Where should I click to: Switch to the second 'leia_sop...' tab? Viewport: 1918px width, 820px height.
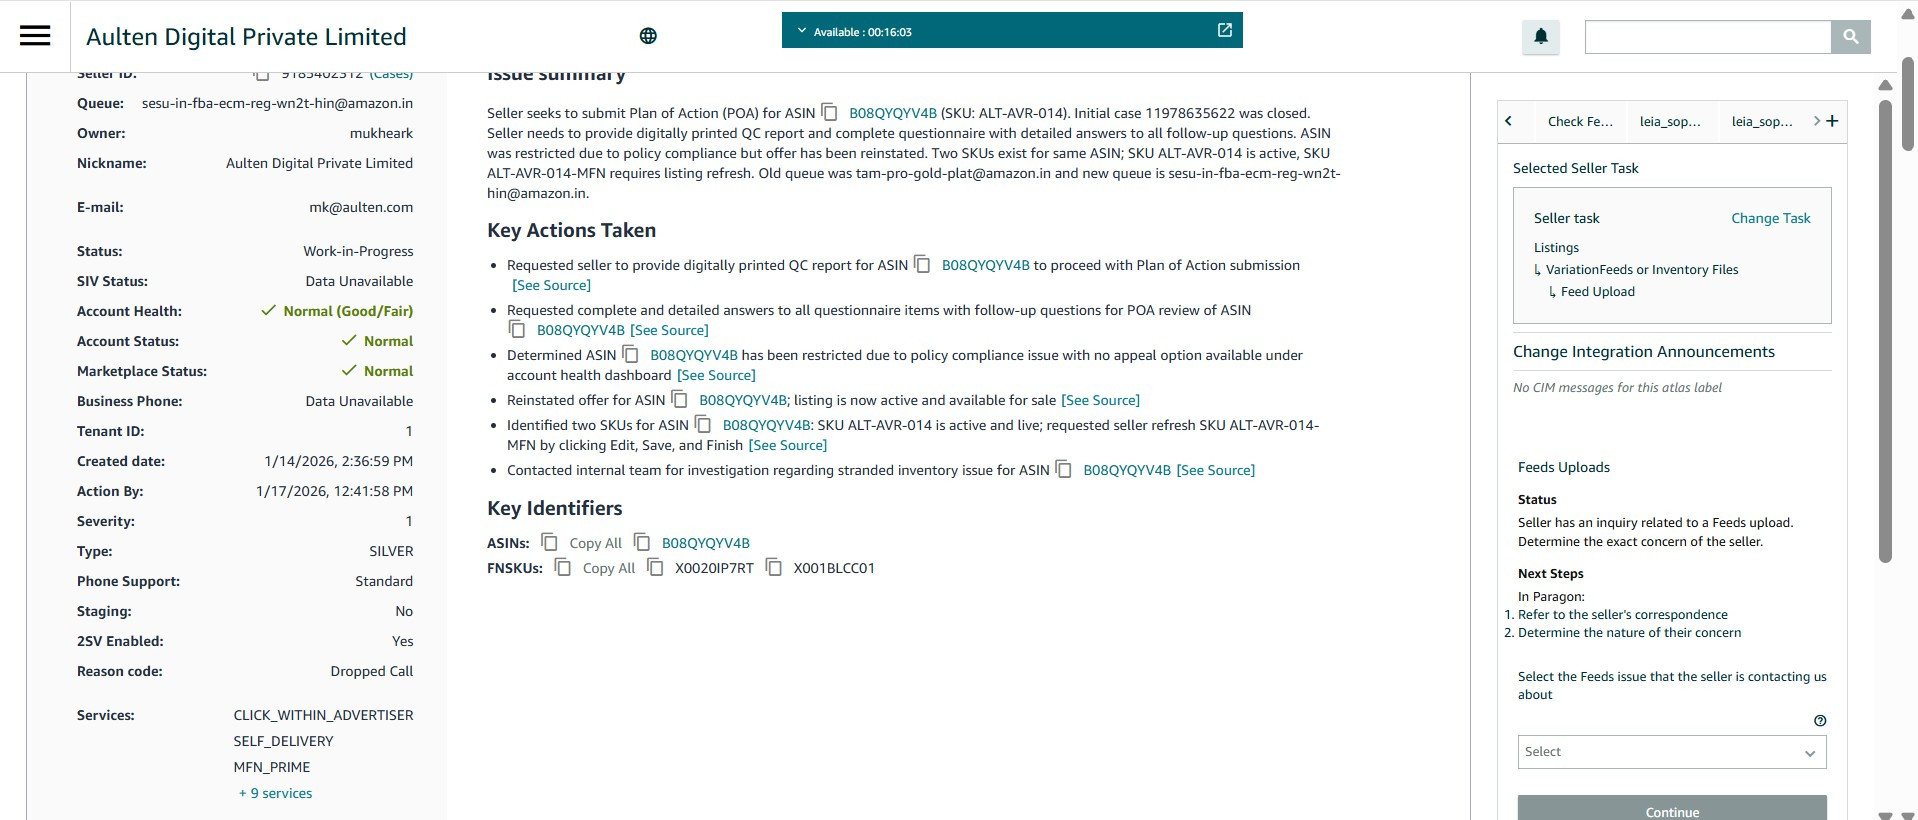[1762, 121]
